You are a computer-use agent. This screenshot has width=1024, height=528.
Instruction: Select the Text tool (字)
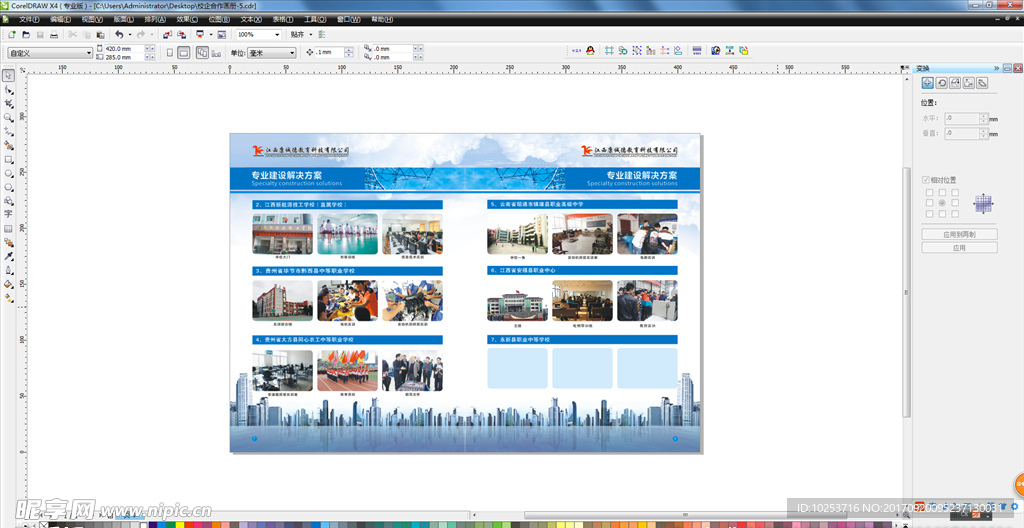pos(8,214)
